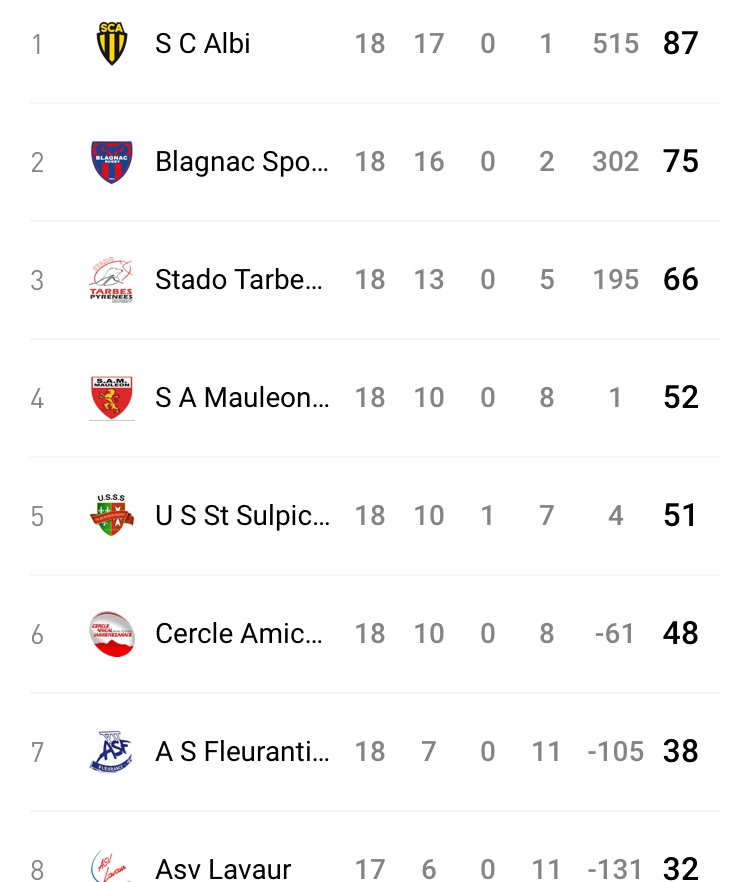Screen dimensions: 750x882
Task: Open the Cercle Amic... team name
Action: click(239, 634)
